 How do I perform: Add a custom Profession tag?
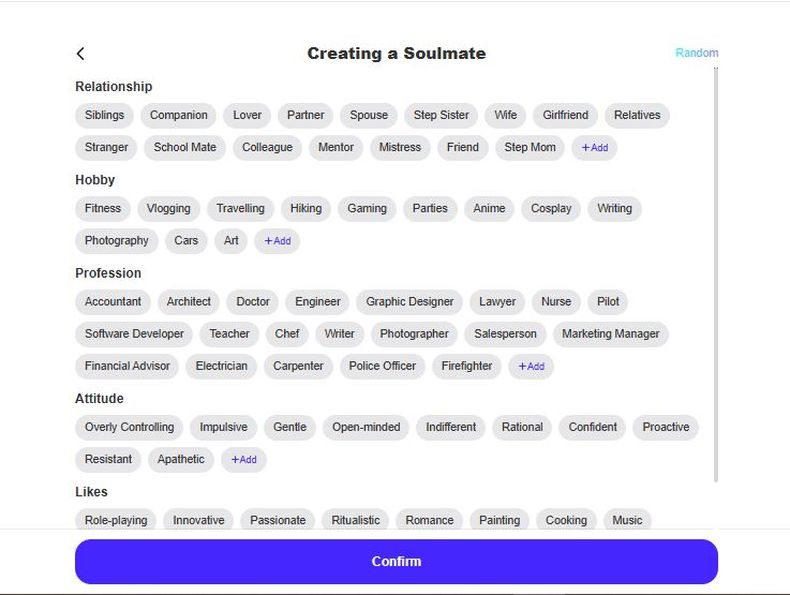(x=530, y=366)
